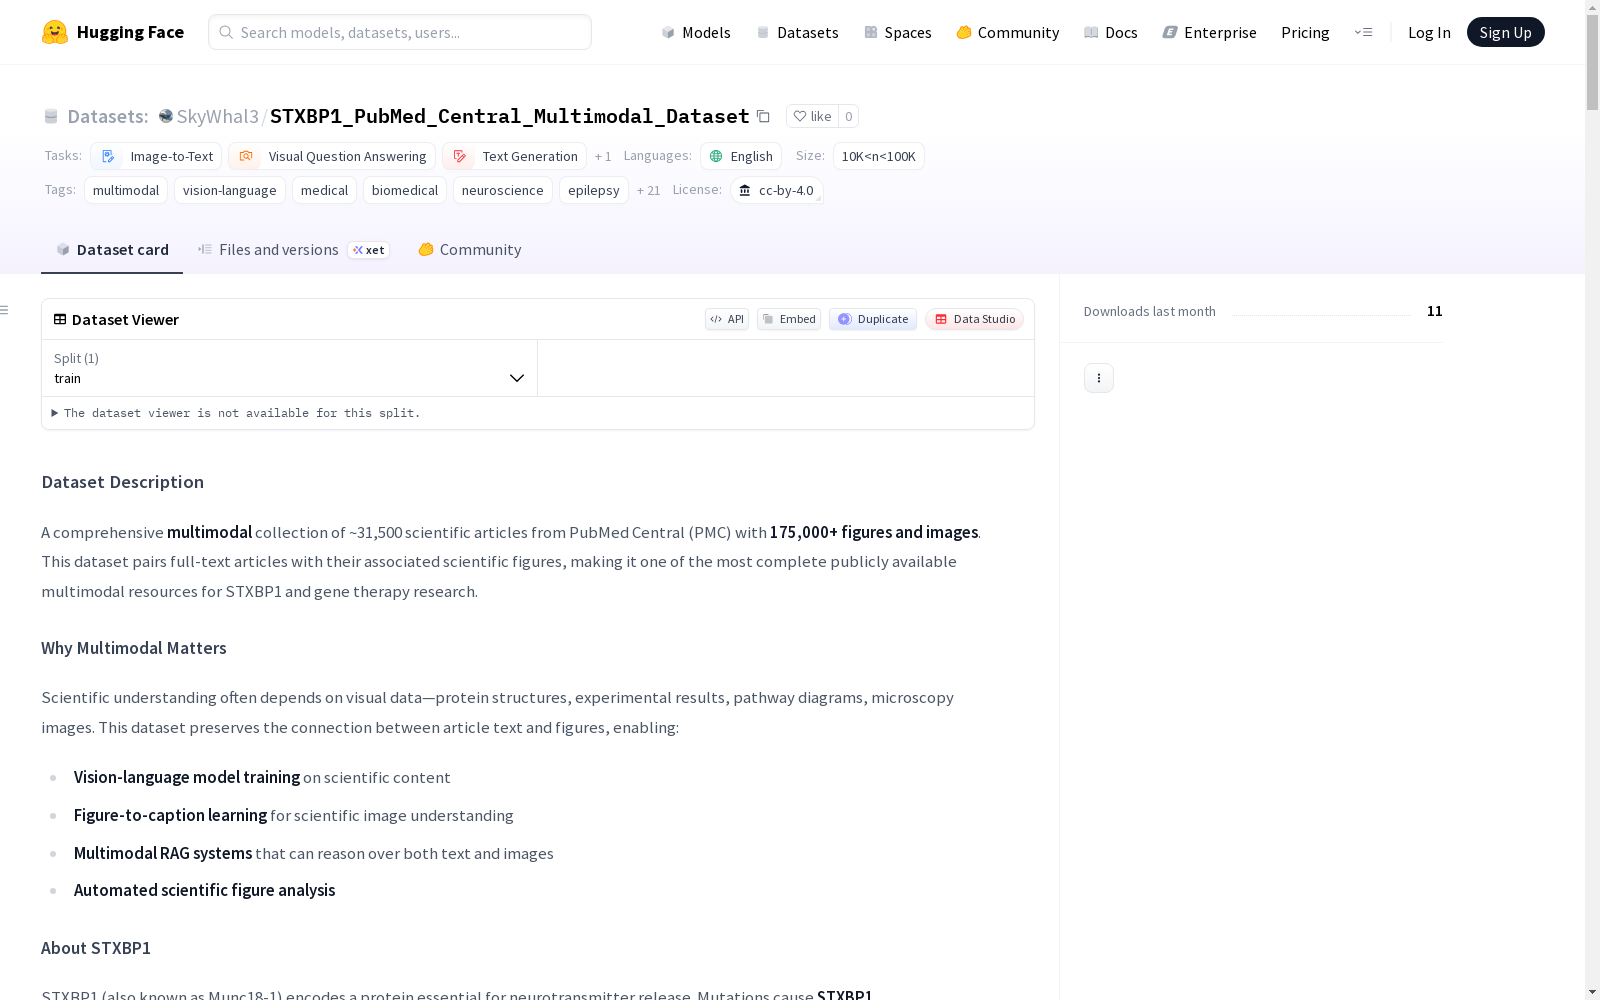Focus the search models, datasets, users field
The height and width of the screenshot is (1000, 1600).
tap(400, 32)
